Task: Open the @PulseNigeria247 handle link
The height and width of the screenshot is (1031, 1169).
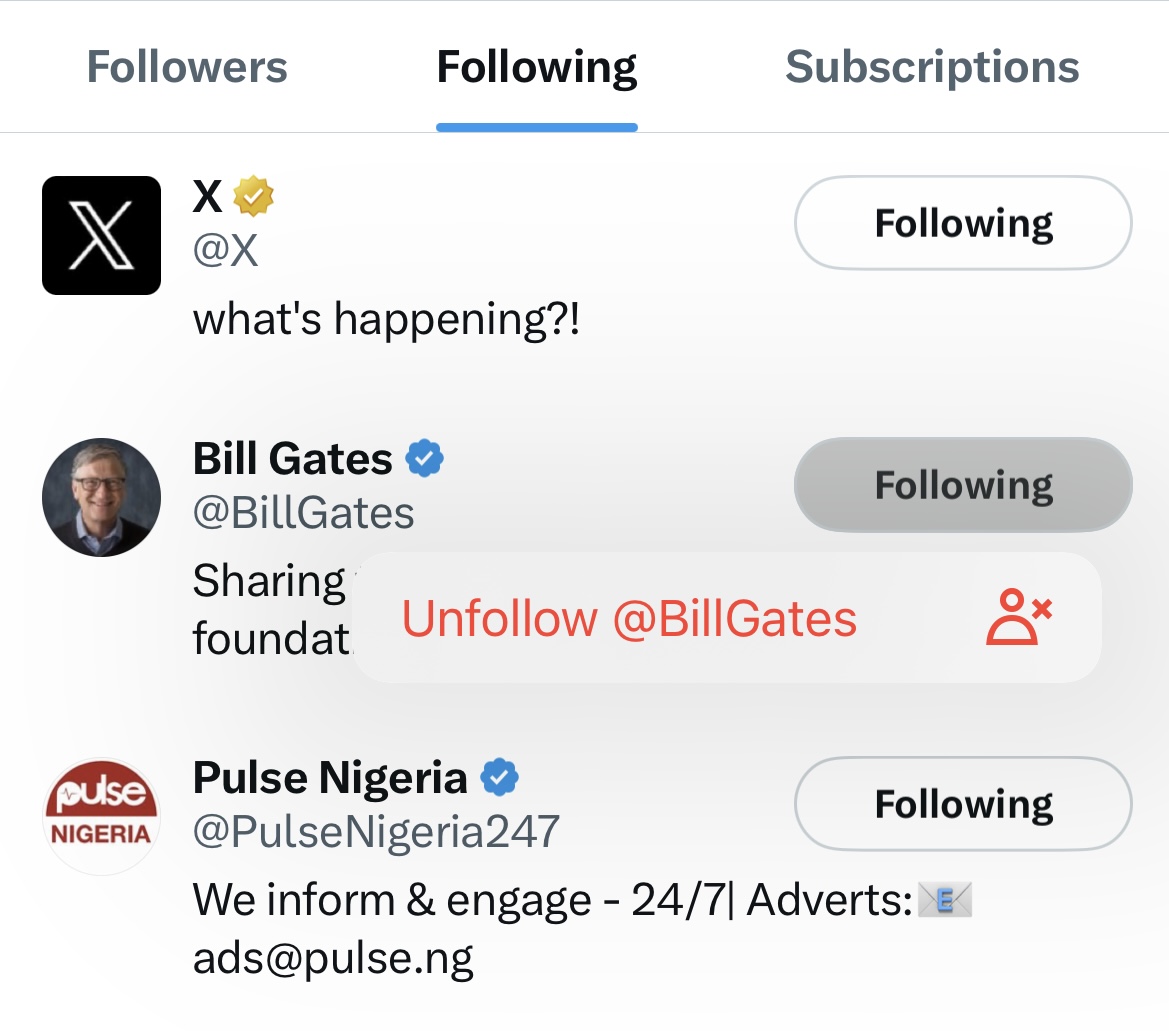Action: coord(376,832)
